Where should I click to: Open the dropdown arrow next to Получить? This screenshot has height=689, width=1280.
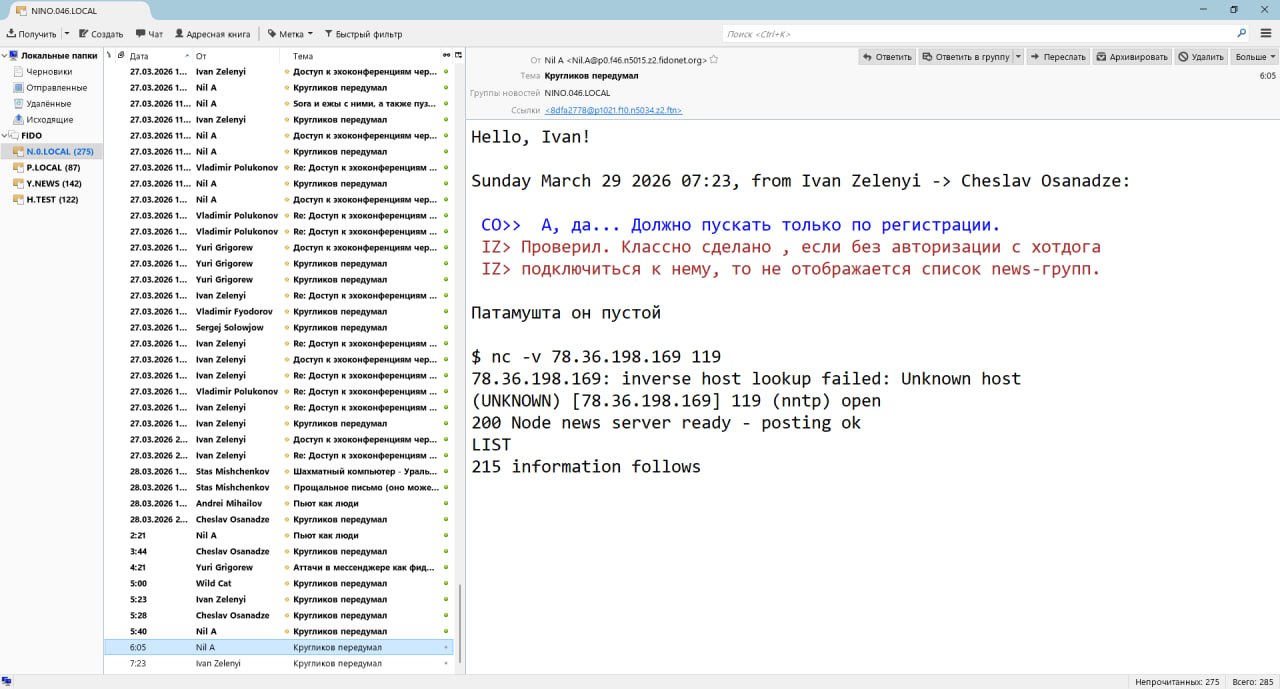pyautogui.click(x=65, y=34)
